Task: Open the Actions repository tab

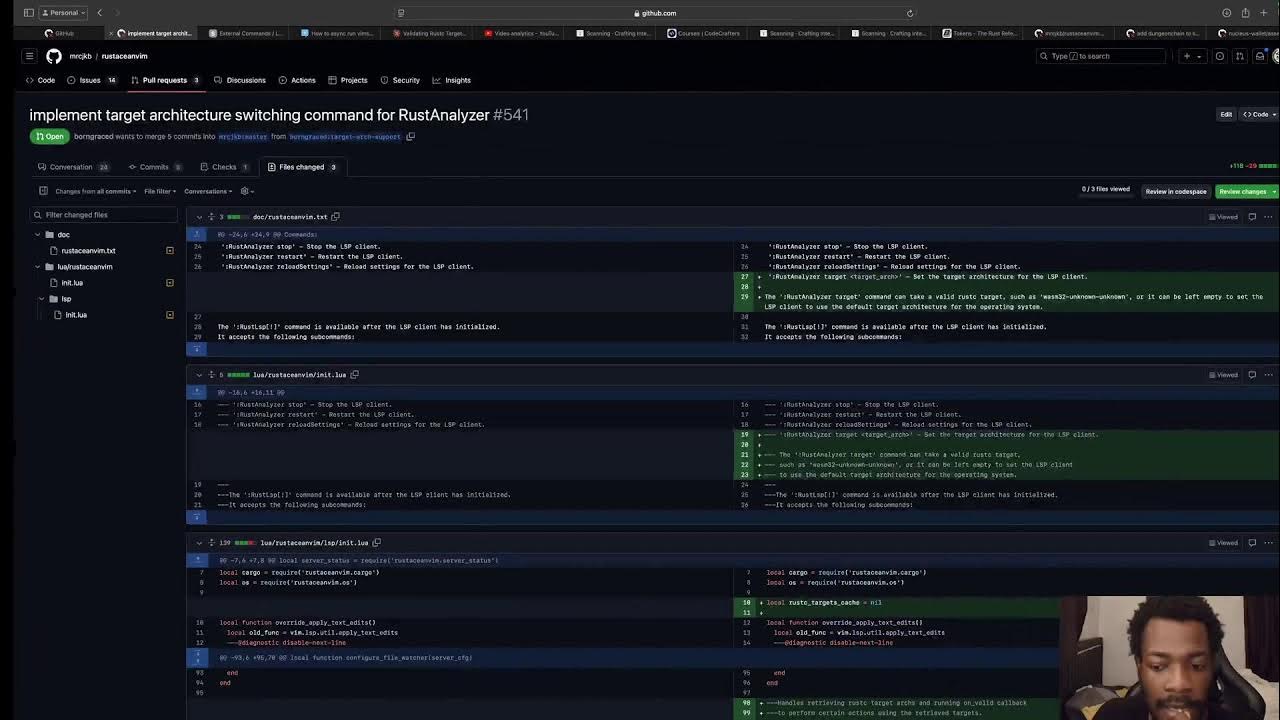Action: [297, 80]
